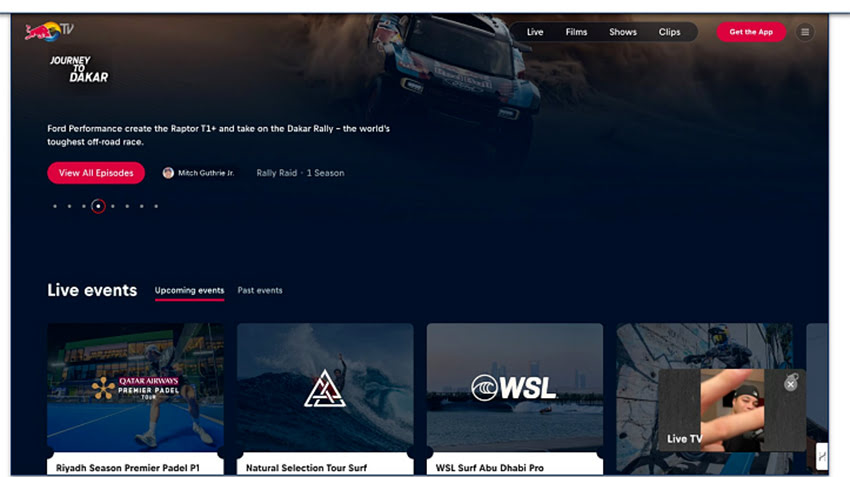Click Natural Selection Tour Surf title
Screen dimensions: 850x477
306,468
